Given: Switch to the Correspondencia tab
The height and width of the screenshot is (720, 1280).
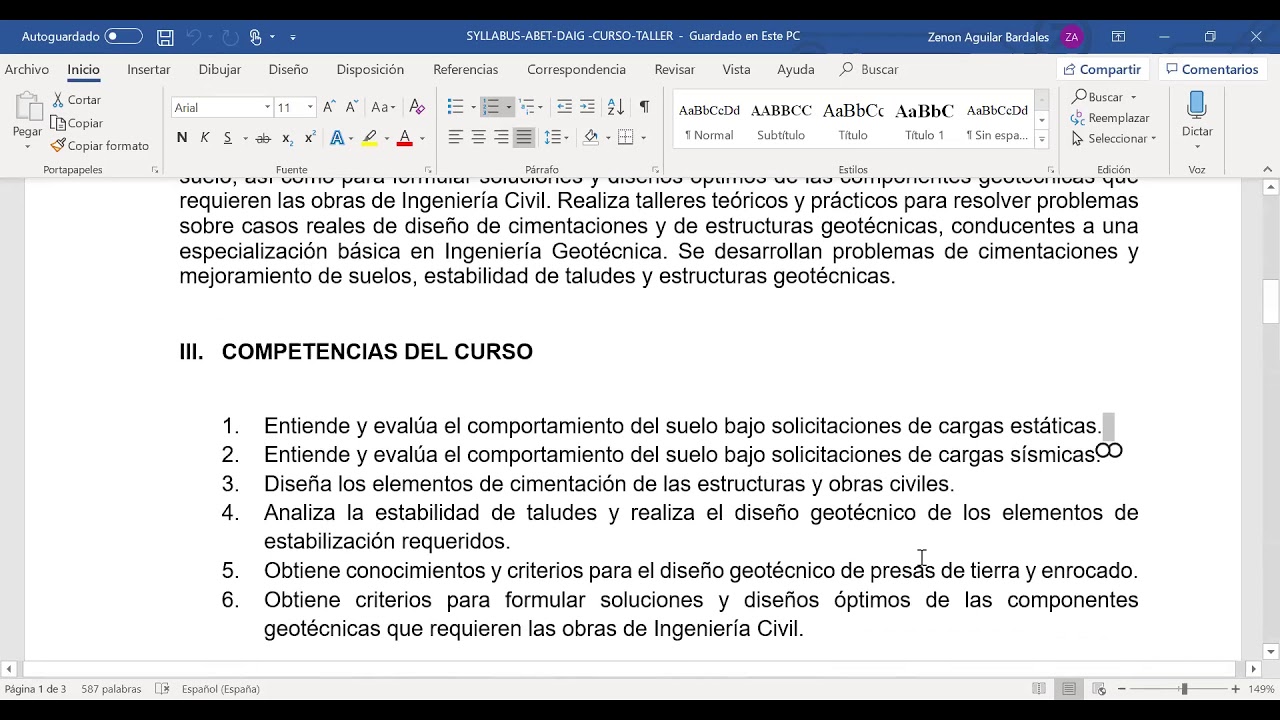Looking at the screenshot, I should [576, 69].
